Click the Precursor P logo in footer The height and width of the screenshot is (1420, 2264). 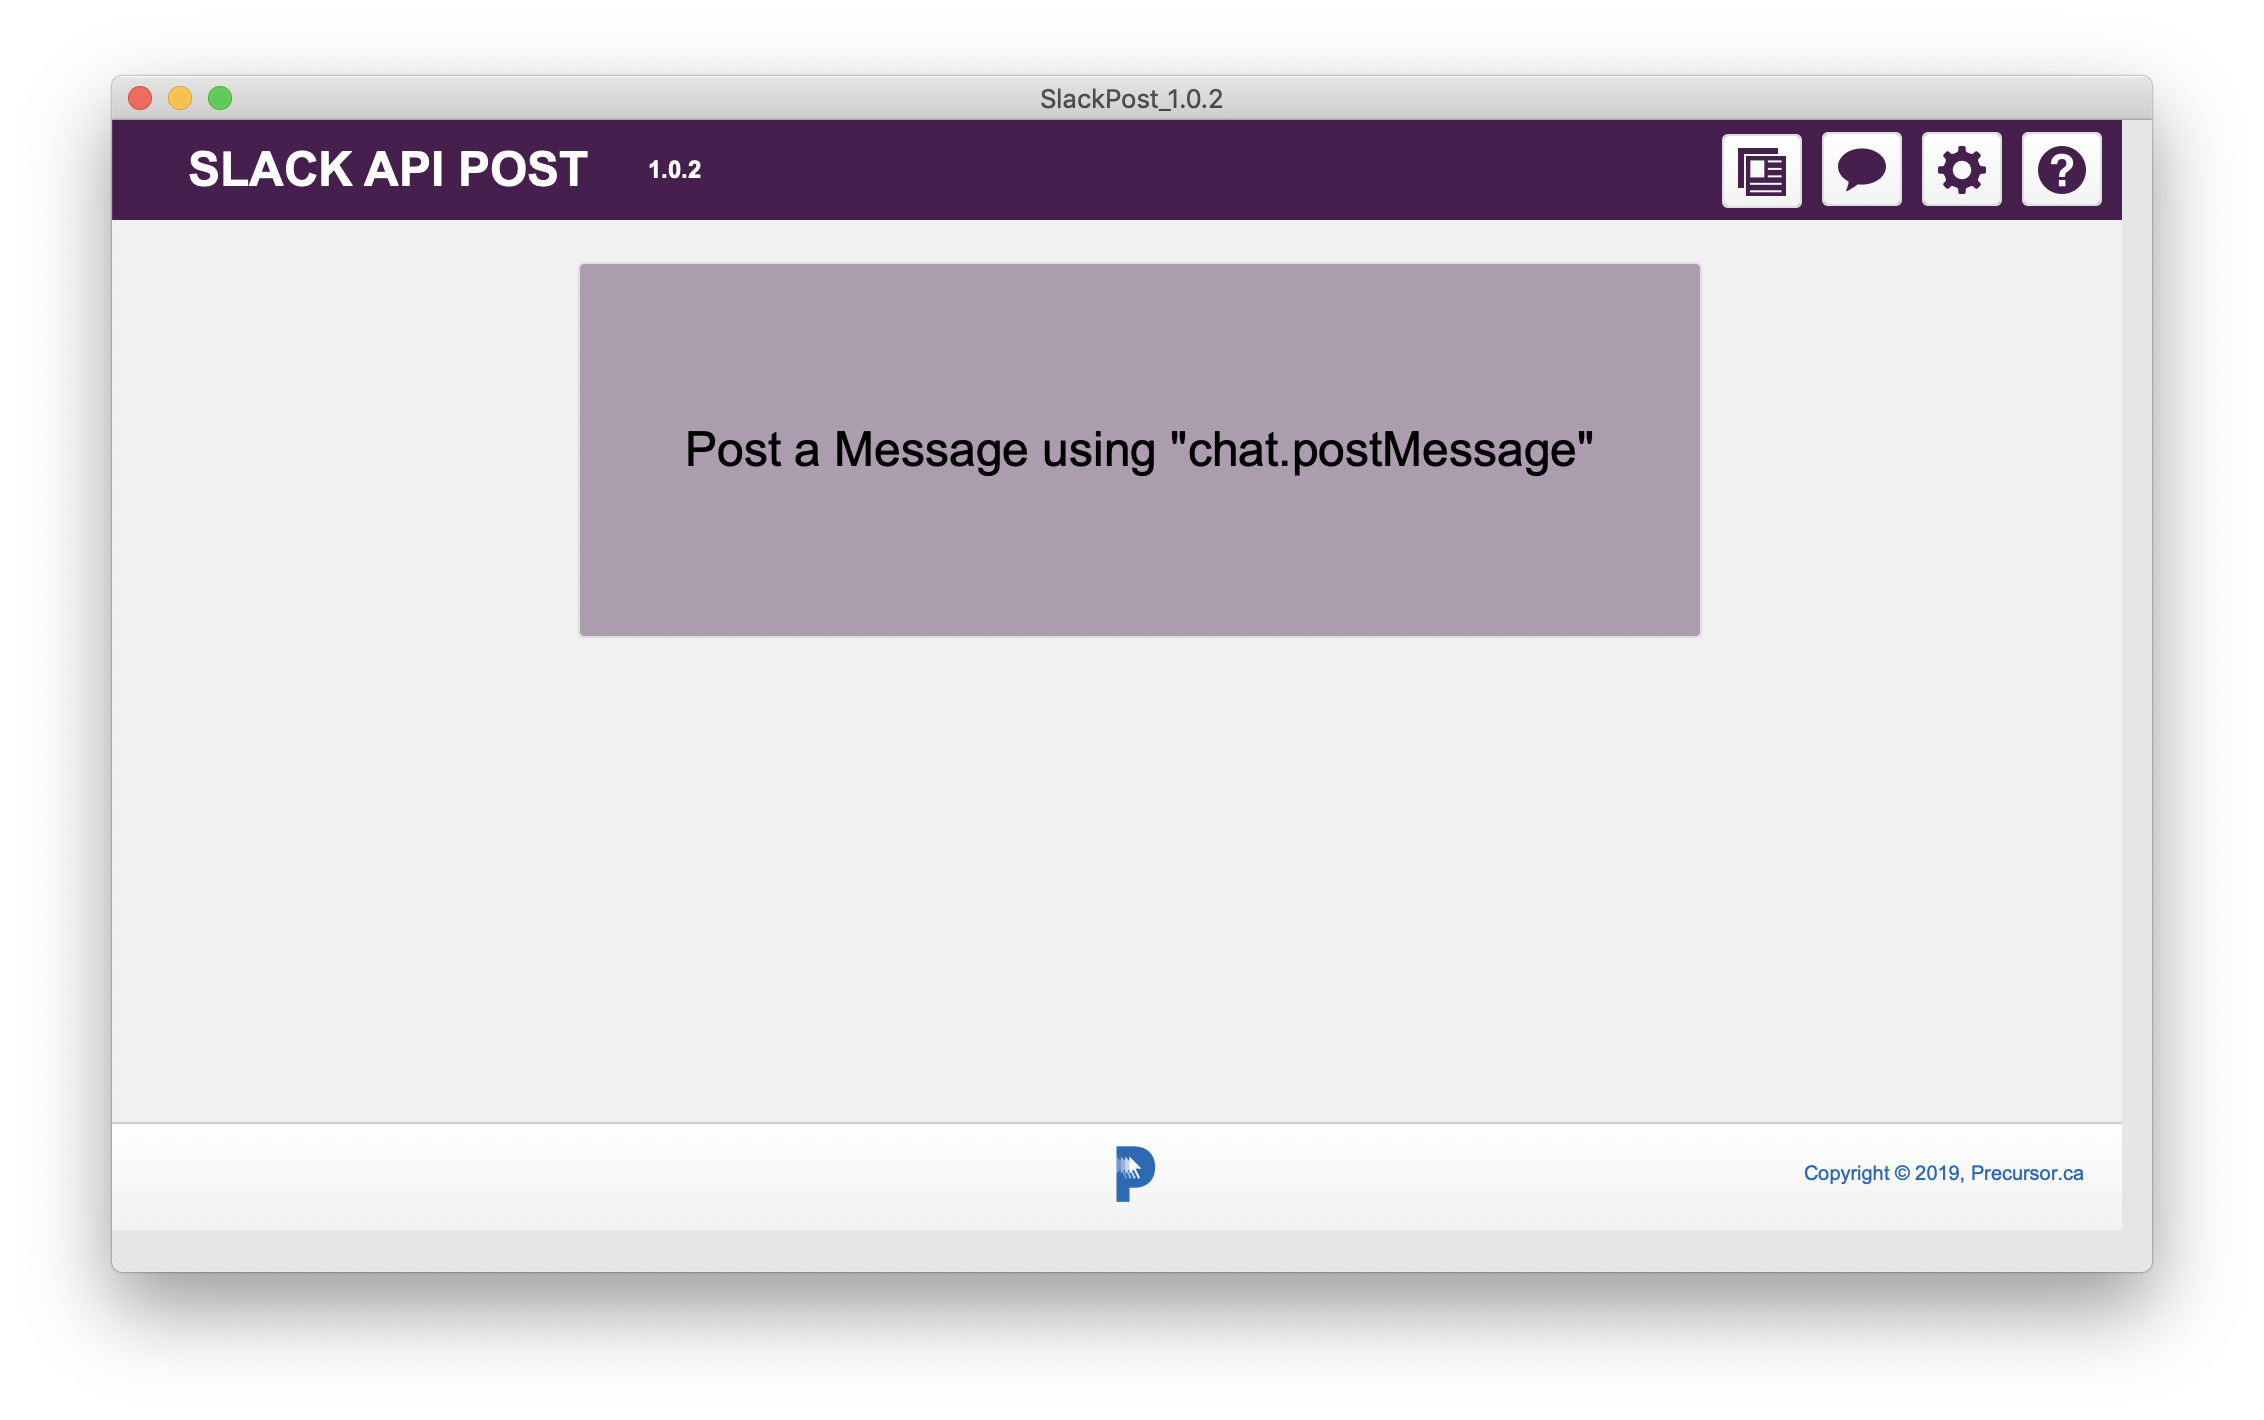pyautogui.click(x=1135, y=1174)
